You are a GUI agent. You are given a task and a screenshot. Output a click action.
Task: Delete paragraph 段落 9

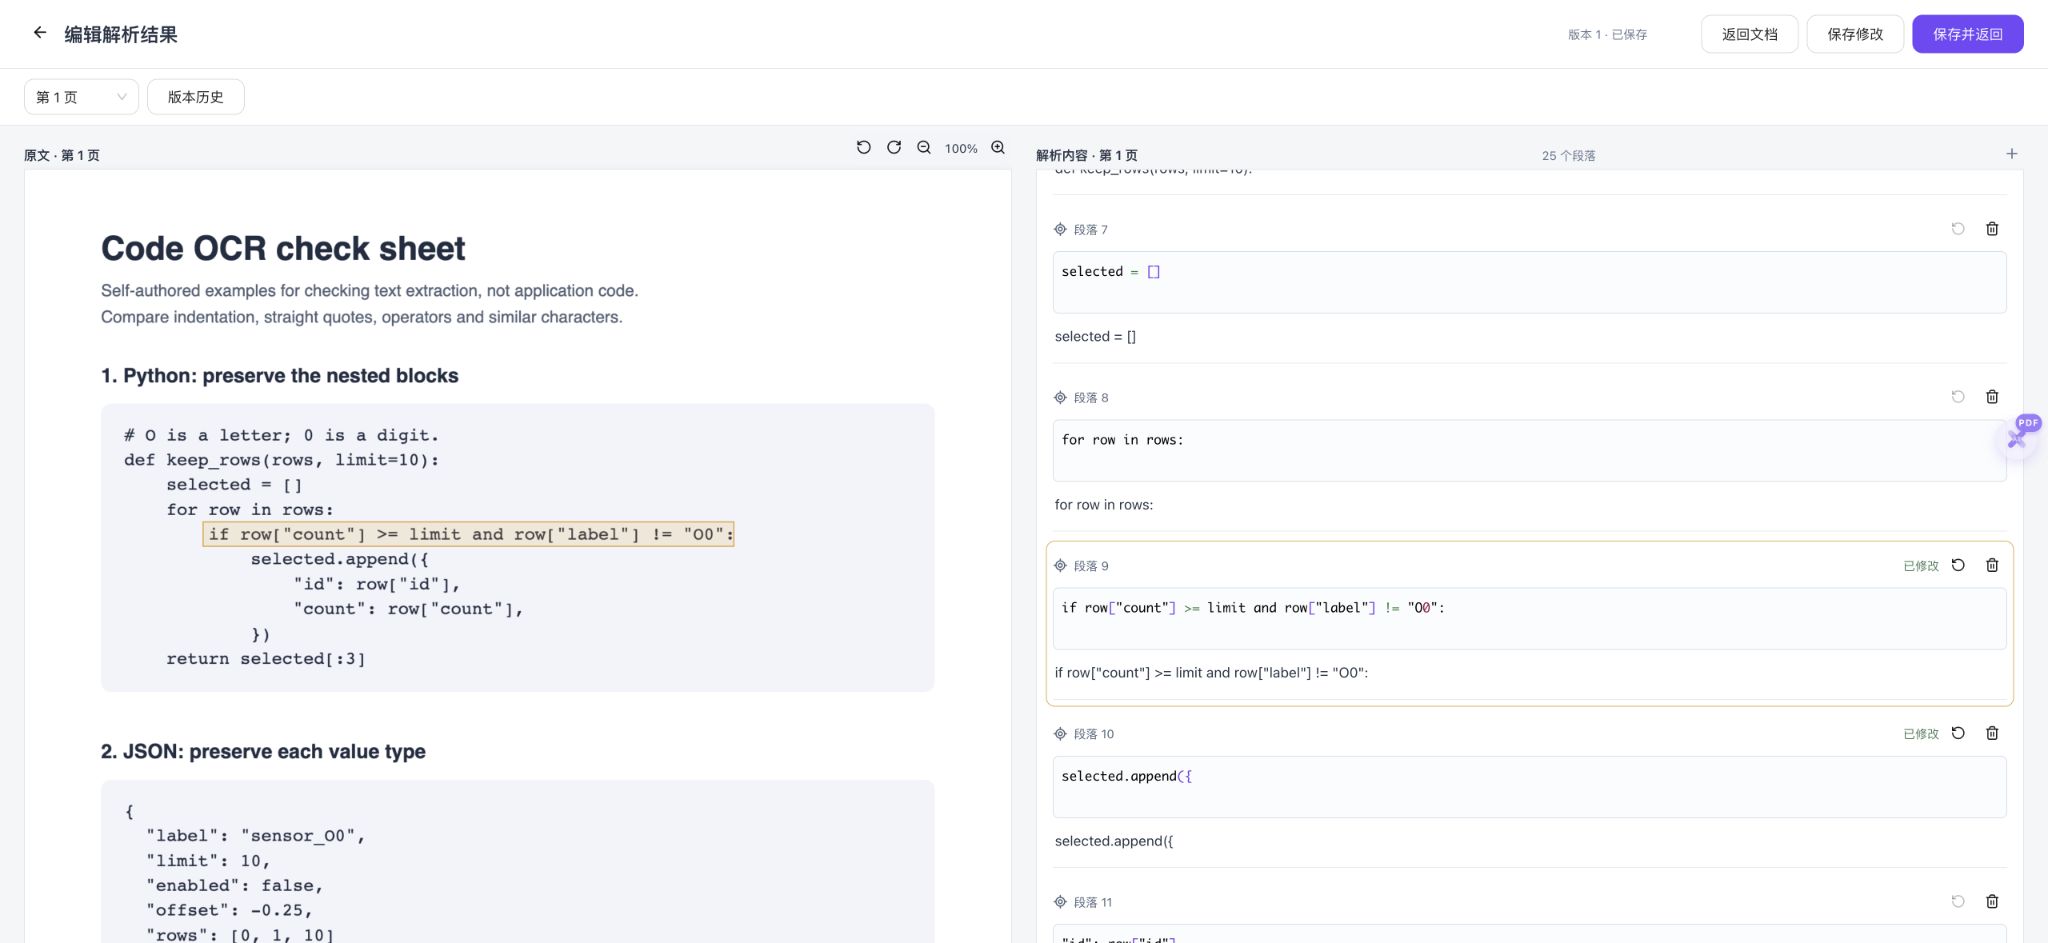tap(1992, 565)
